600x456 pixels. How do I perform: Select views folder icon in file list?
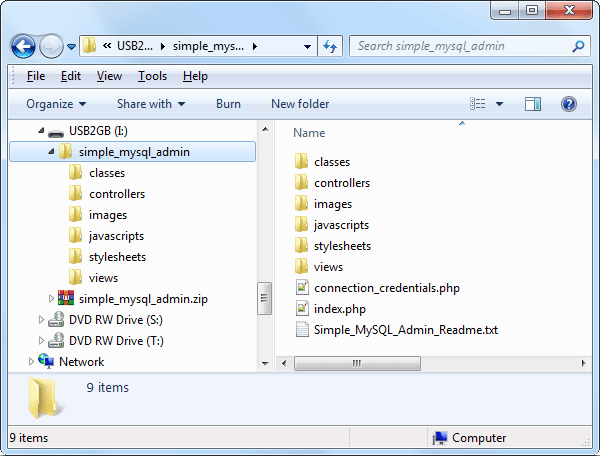[302, 267]
